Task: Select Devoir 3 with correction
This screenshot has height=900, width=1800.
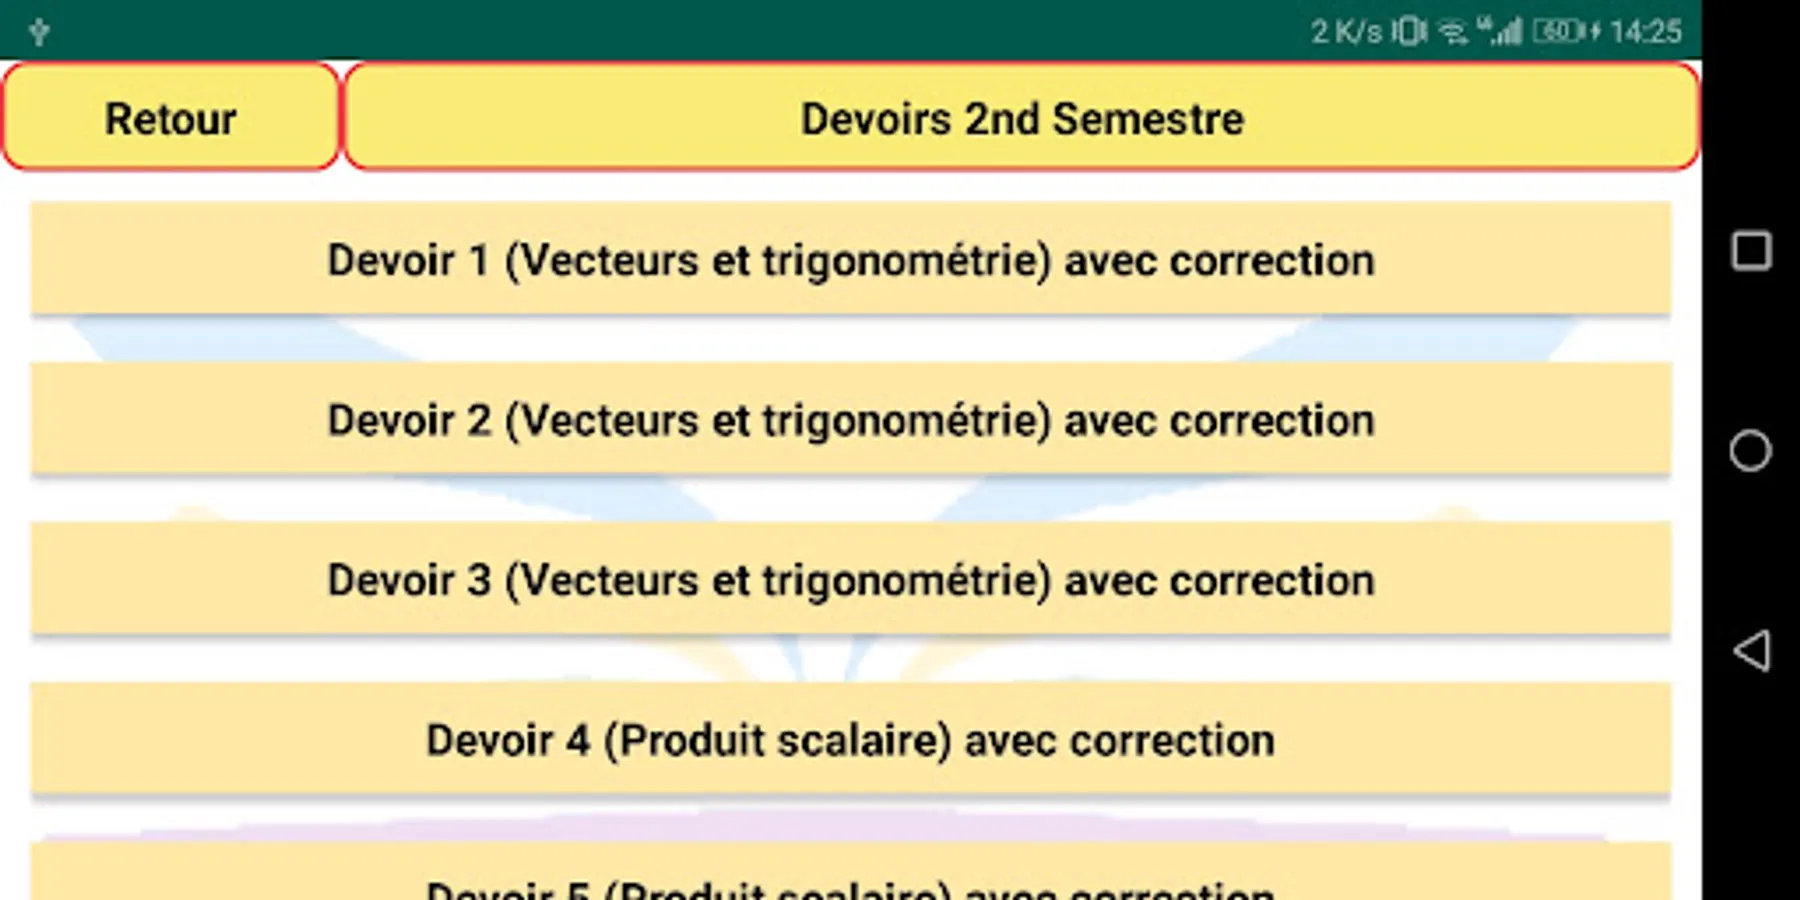Action: [x=850, y=580]
